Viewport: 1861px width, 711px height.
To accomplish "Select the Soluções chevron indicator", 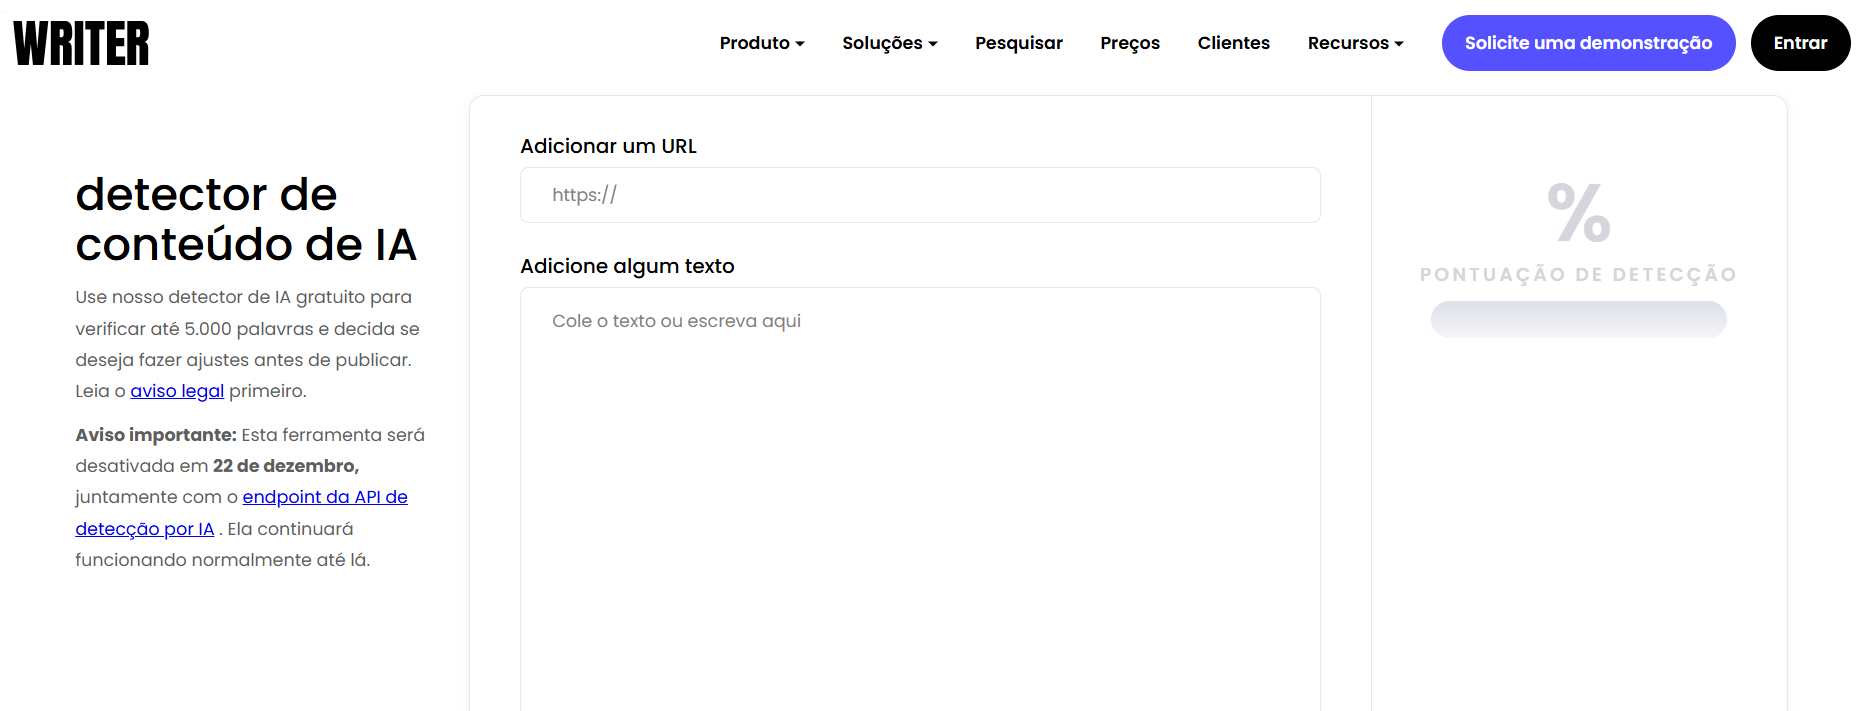I will click(x=933, y=44).
